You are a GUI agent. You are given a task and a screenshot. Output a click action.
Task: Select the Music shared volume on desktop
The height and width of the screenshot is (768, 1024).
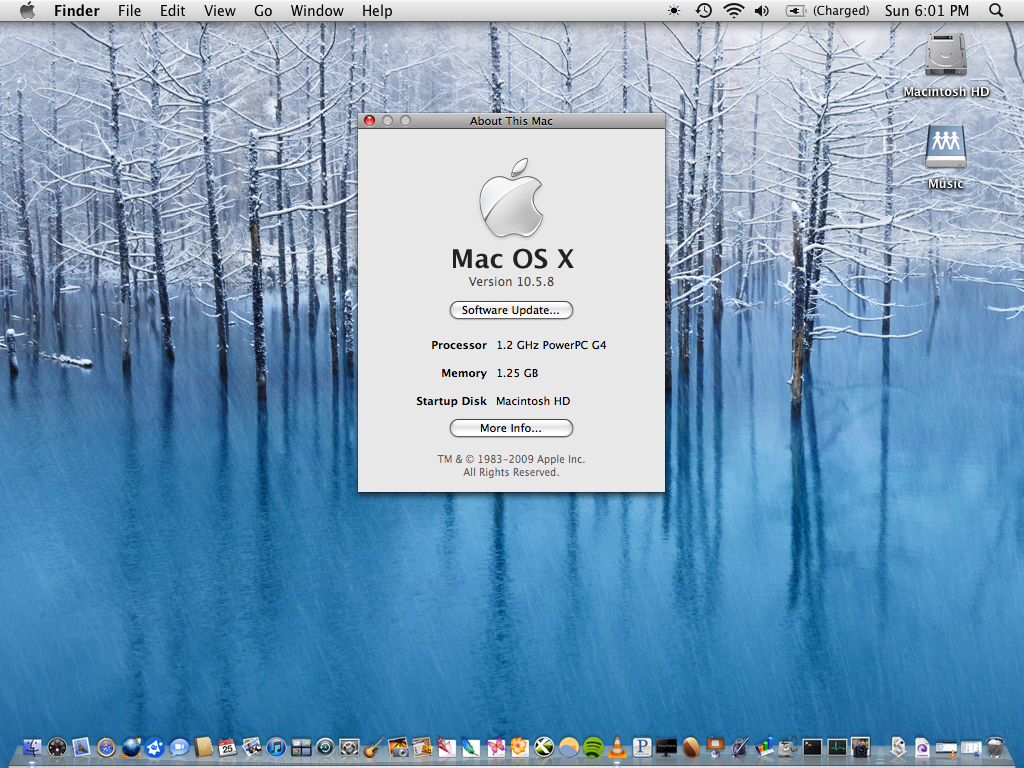(x=945, y=148)
